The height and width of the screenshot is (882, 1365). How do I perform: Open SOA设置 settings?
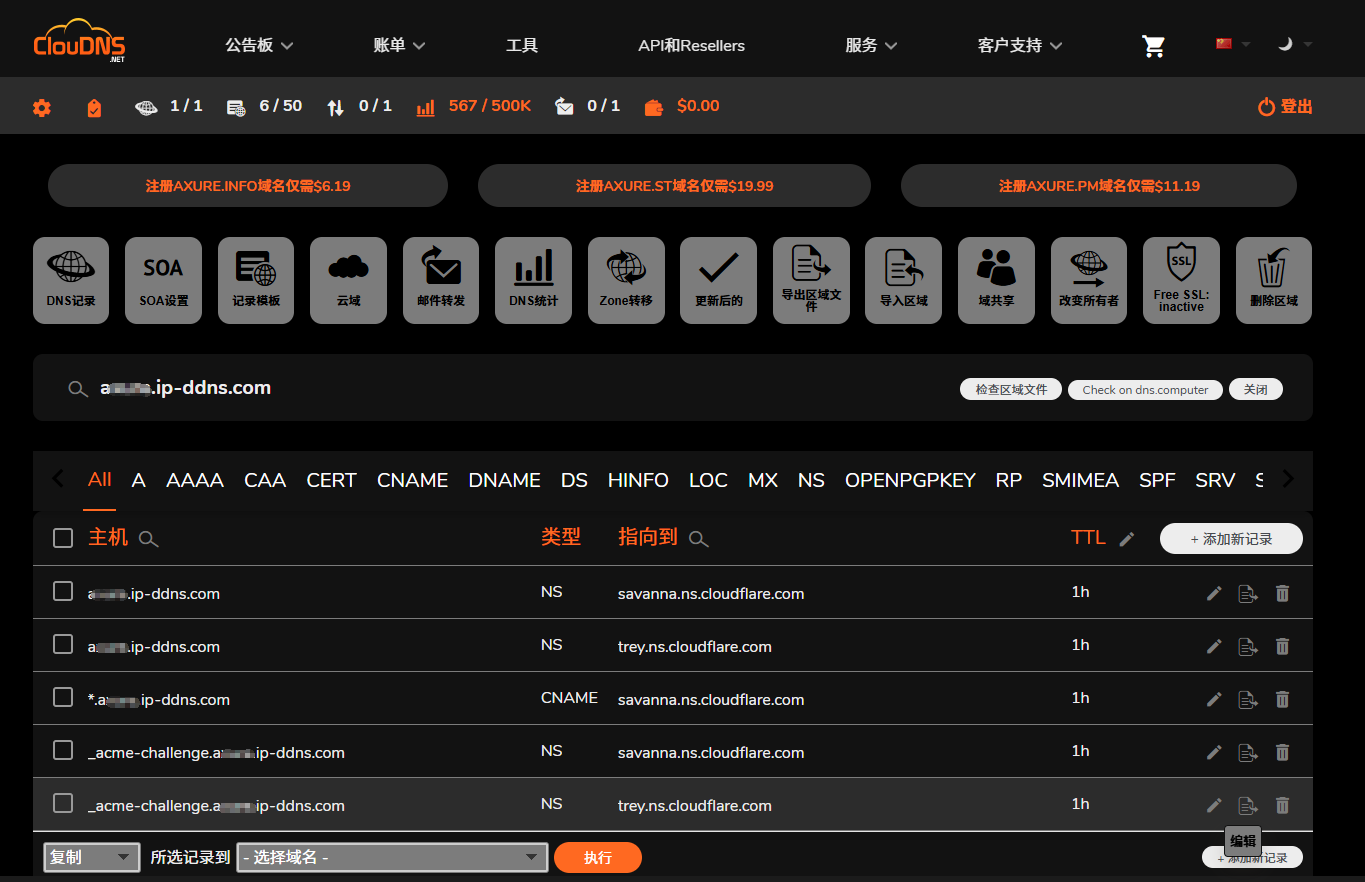(x=162, y=280)
